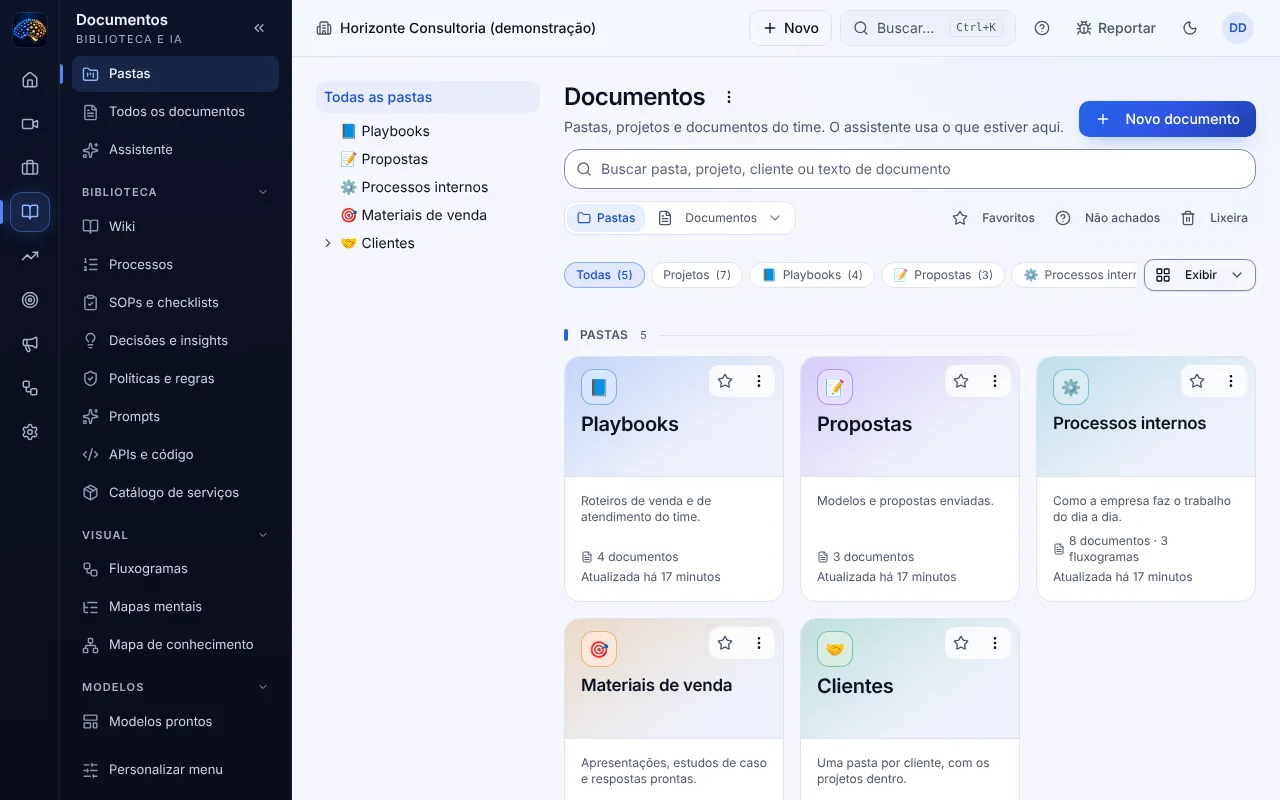
Task: Open the target icon in left rail
Action: click(x=30, y=300)
